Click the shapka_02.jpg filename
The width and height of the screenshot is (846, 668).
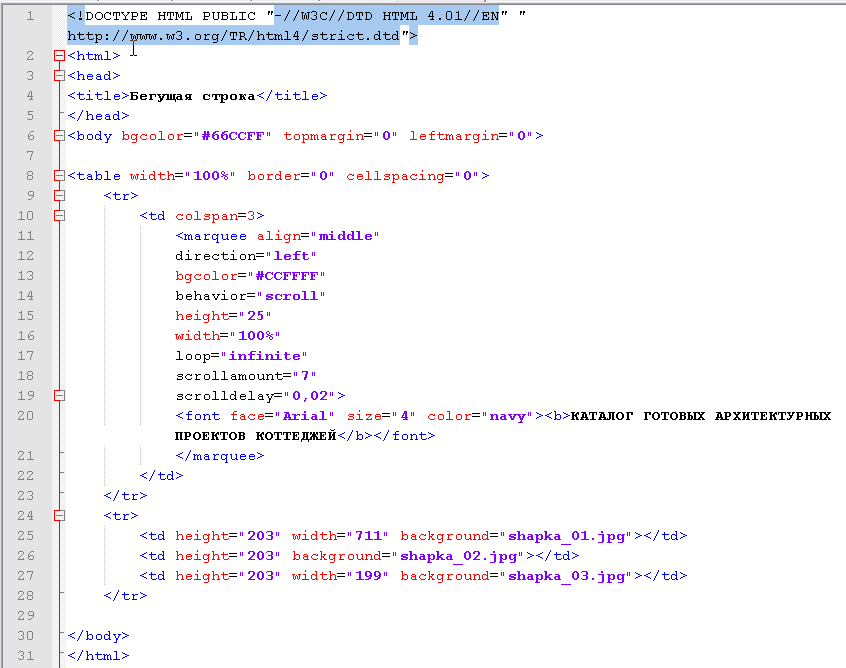point(459,556)
